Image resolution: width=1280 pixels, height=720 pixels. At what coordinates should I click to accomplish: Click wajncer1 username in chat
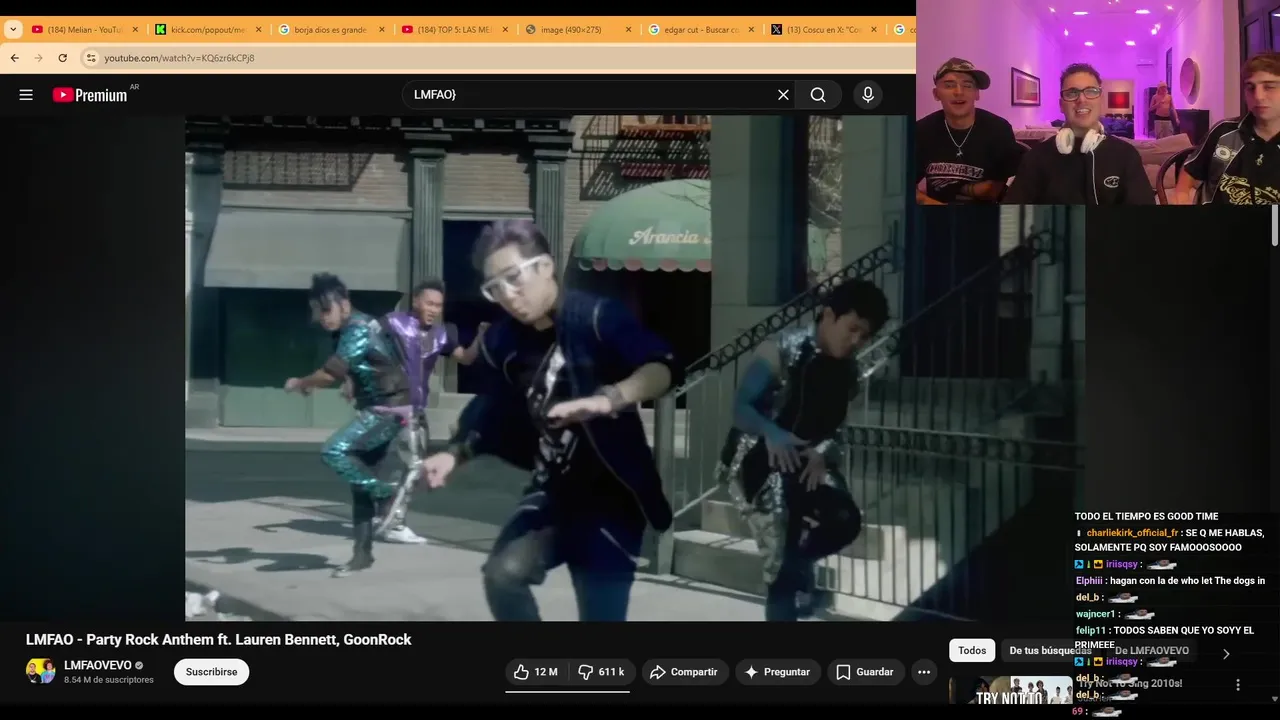[x=1095, y=614]
